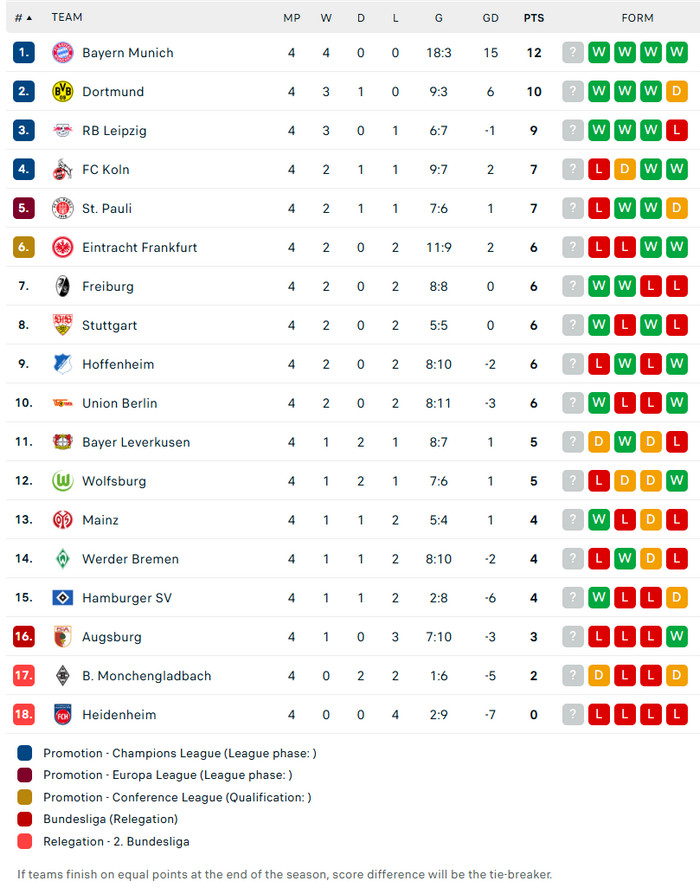Open the Heidenheim team page
700x888 pixels.
(119, 715)
